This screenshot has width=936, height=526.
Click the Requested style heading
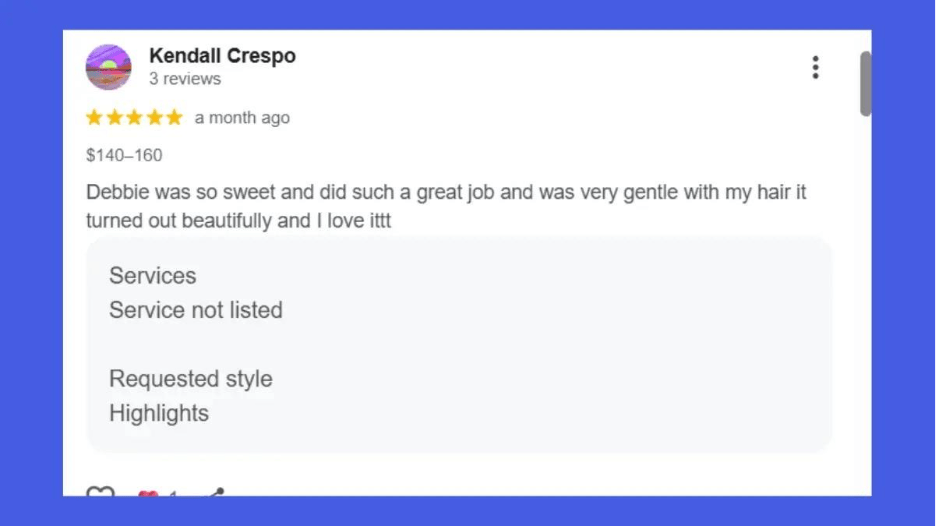tap(191, 379)
